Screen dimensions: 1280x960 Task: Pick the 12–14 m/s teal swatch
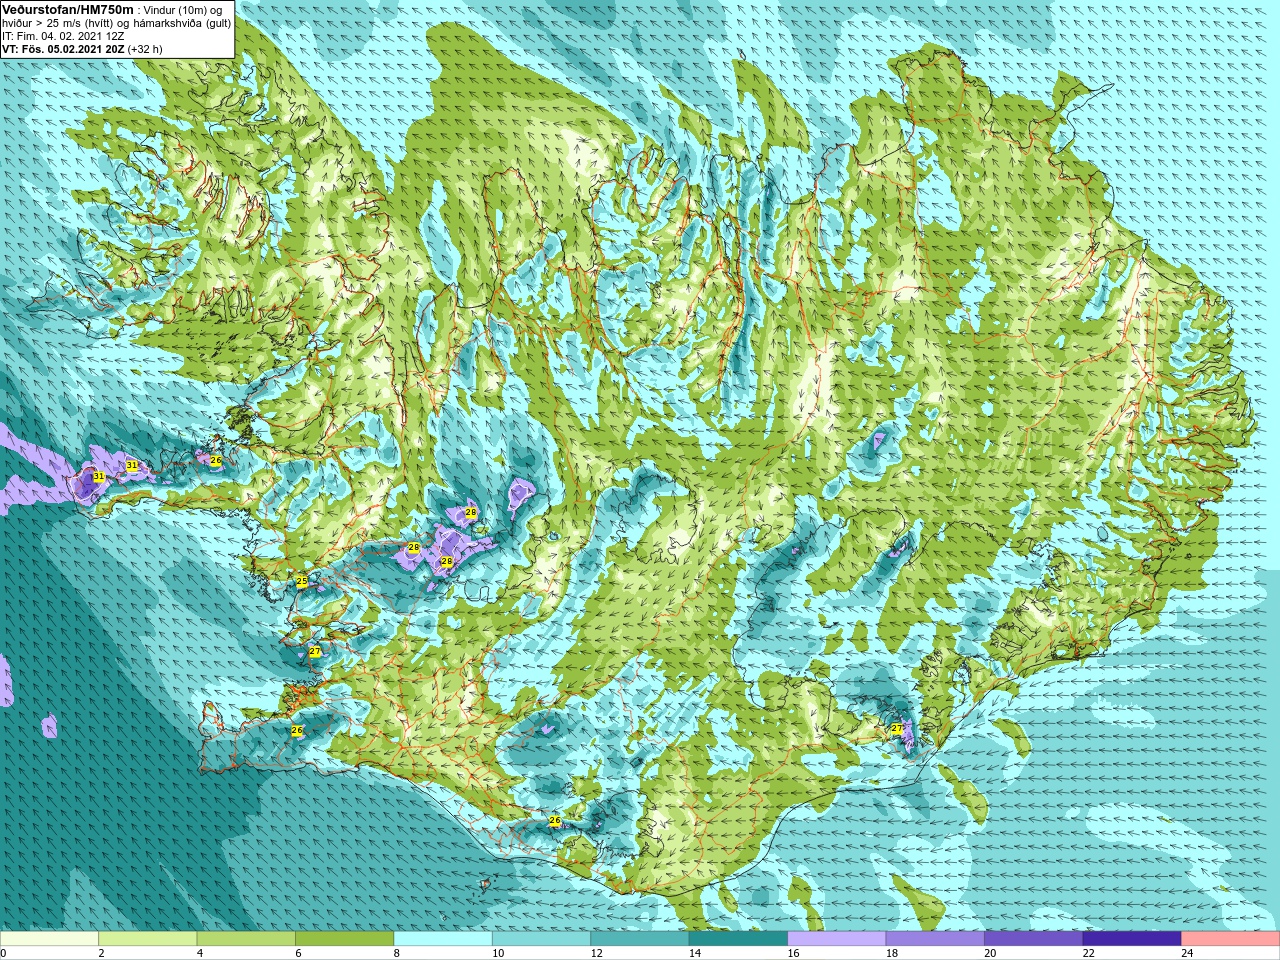(640, 939)
